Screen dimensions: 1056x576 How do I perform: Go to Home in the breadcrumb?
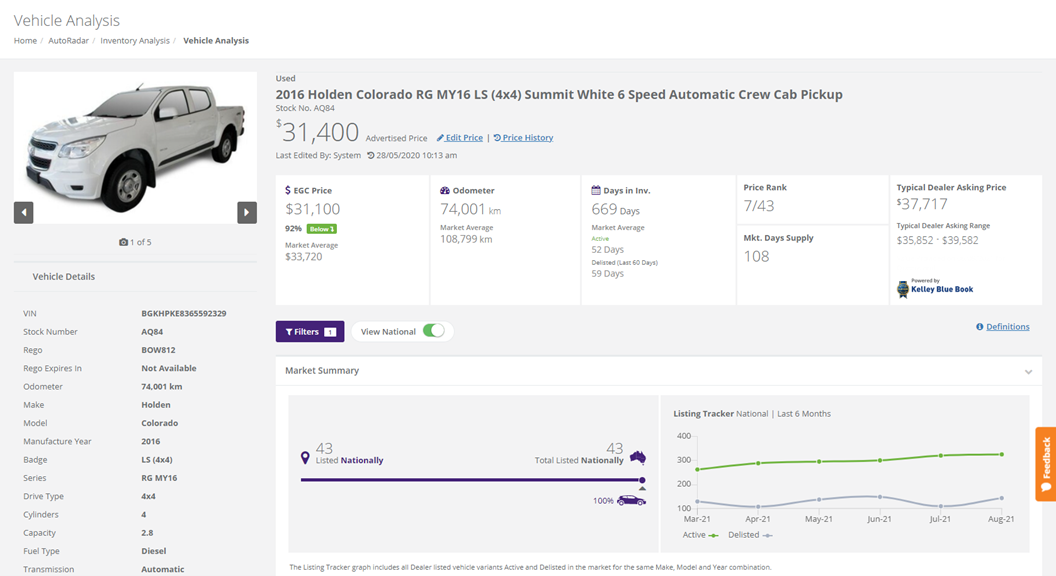[26, 40]
